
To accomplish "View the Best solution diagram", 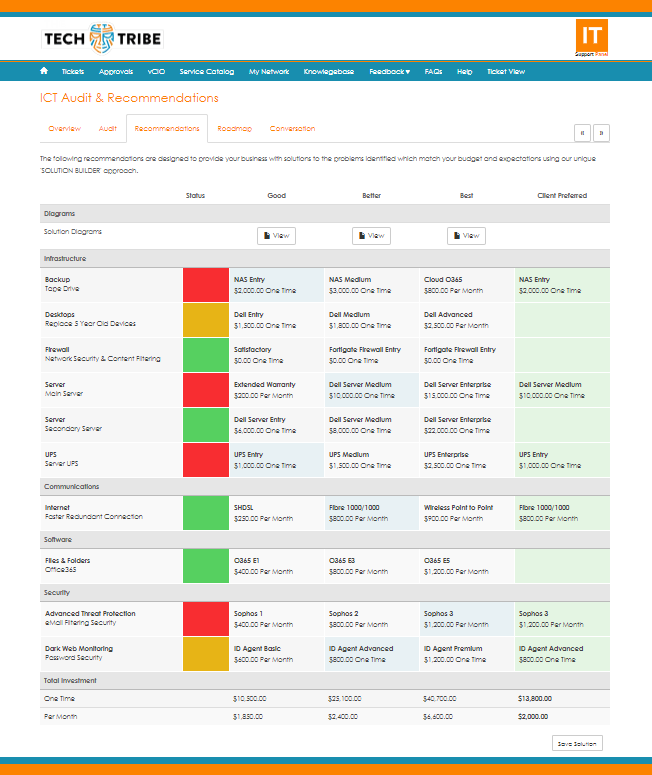I will (466, 236).
